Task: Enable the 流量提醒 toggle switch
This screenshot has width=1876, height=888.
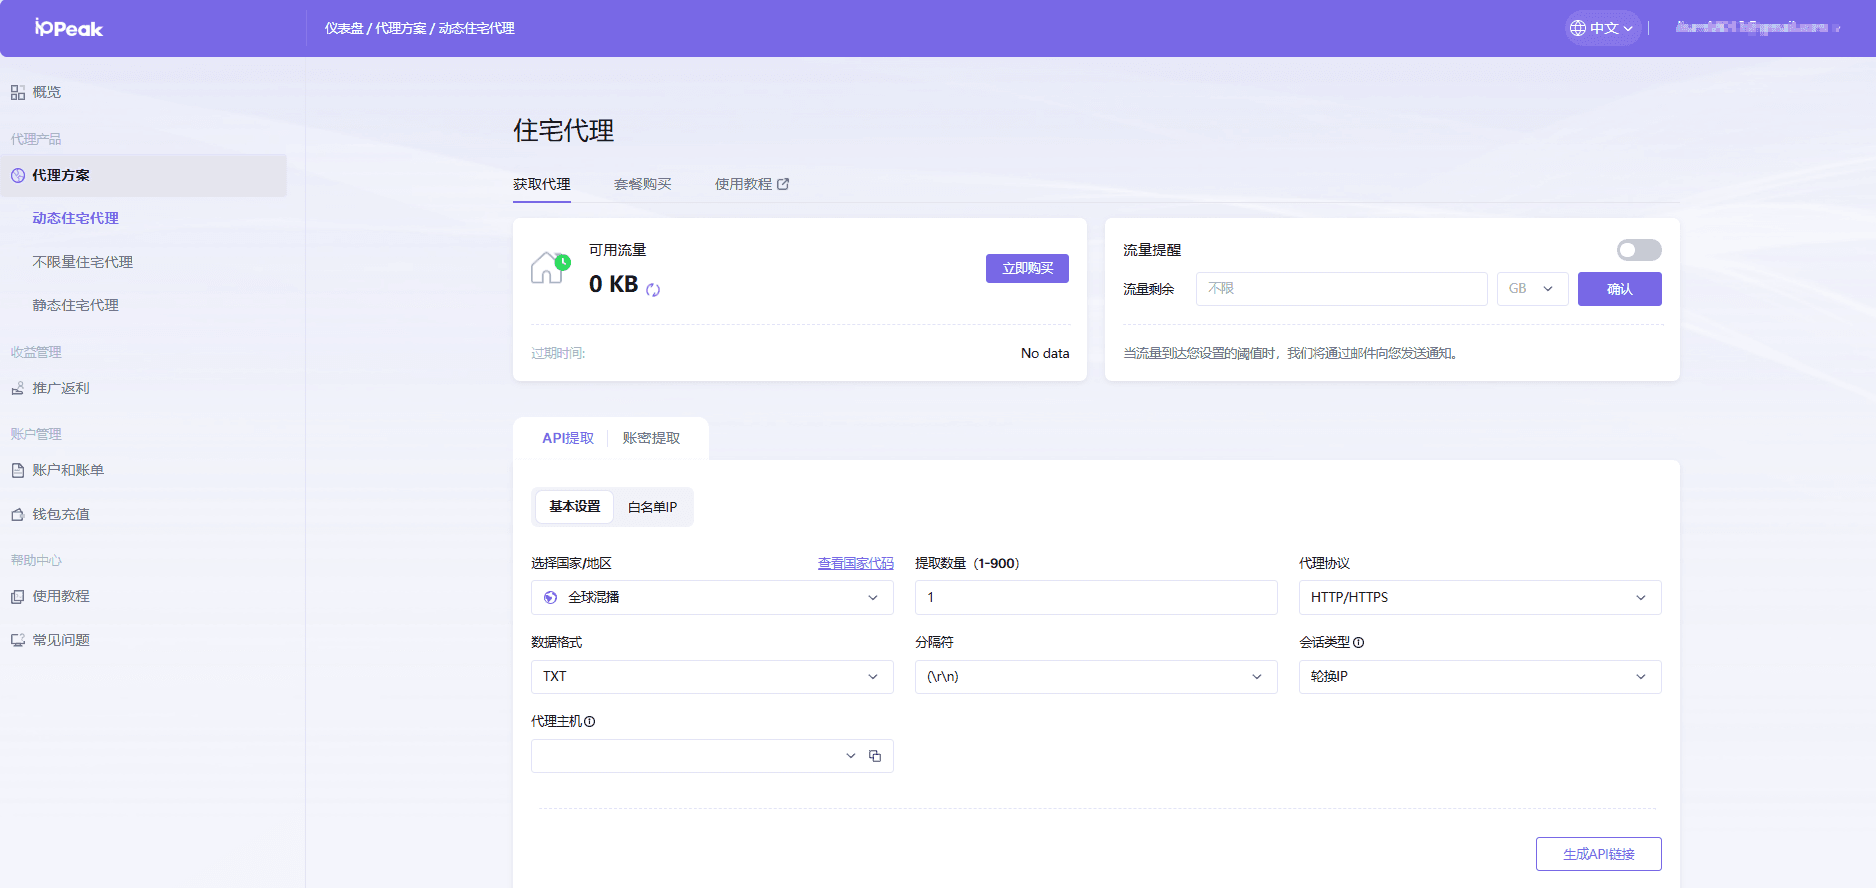Action: point(1638,250)
